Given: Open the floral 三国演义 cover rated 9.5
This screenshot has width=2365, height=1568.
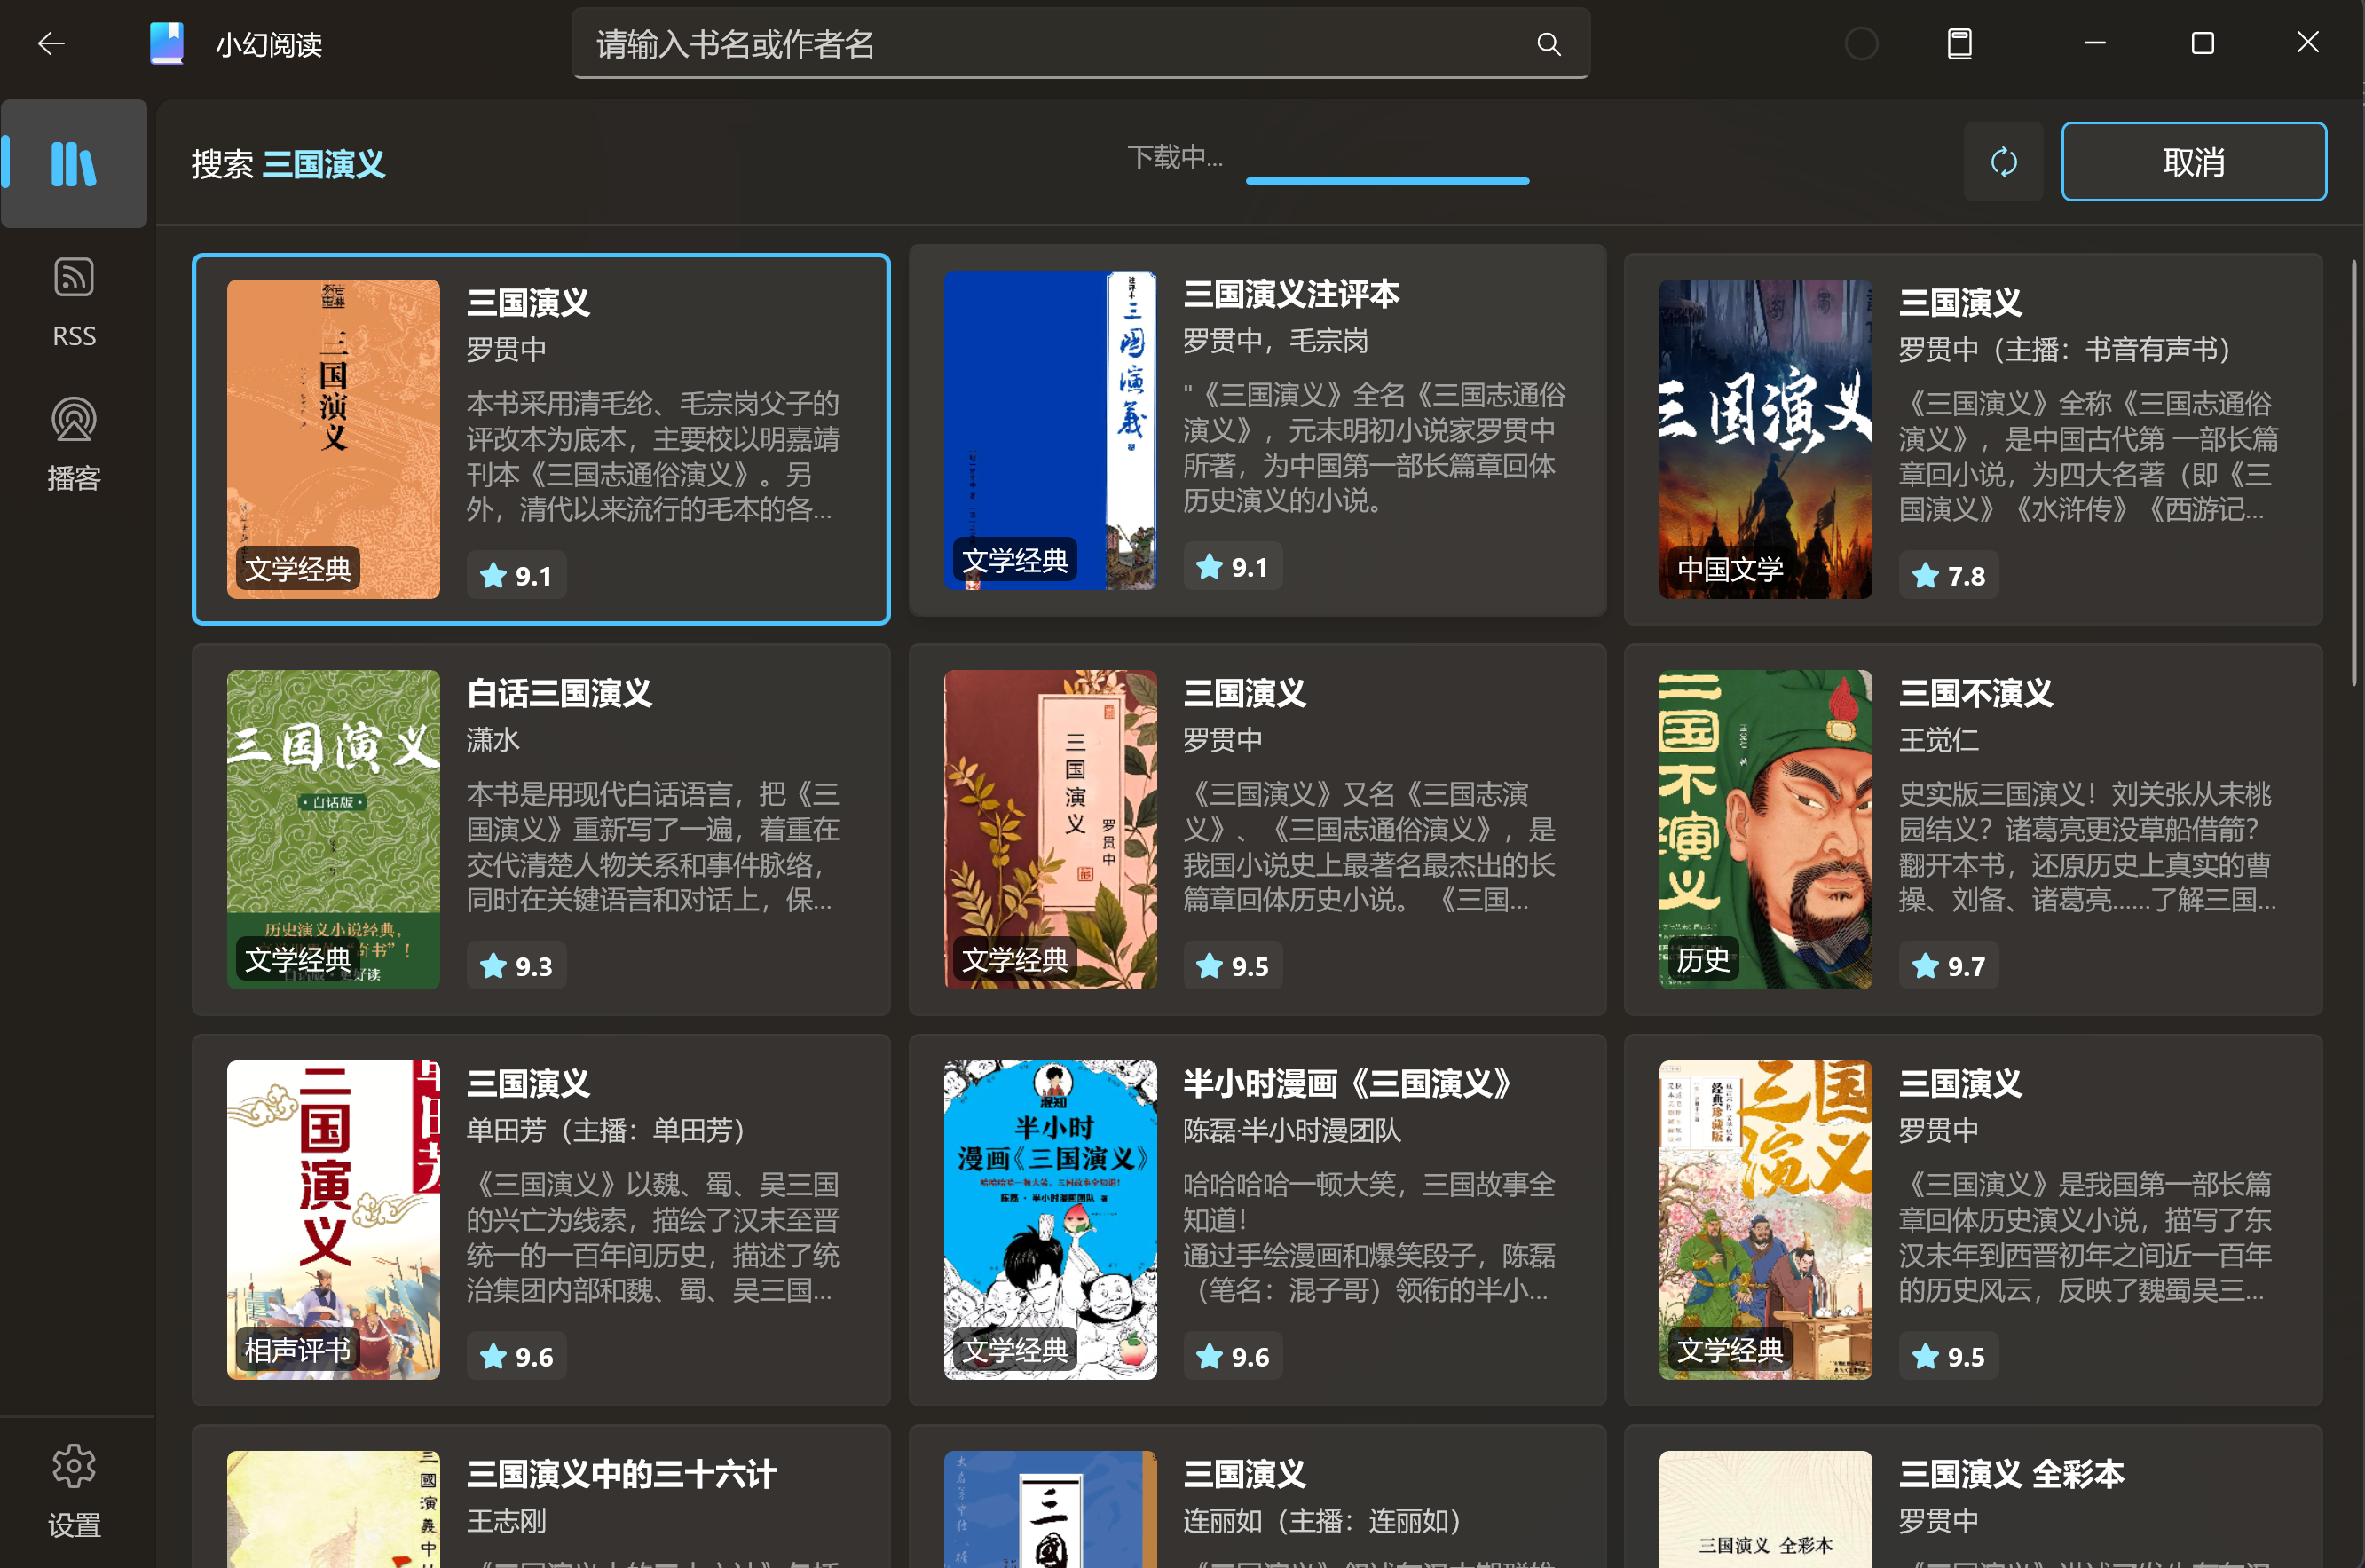Looking at the screenshot, I should (x=1050, y=829).
